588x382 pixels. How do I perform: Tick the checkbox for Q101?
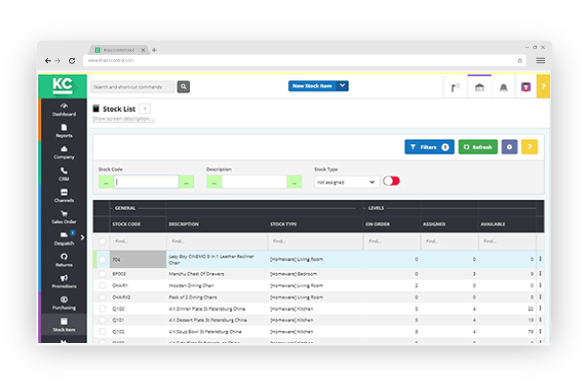pos(102,320)
